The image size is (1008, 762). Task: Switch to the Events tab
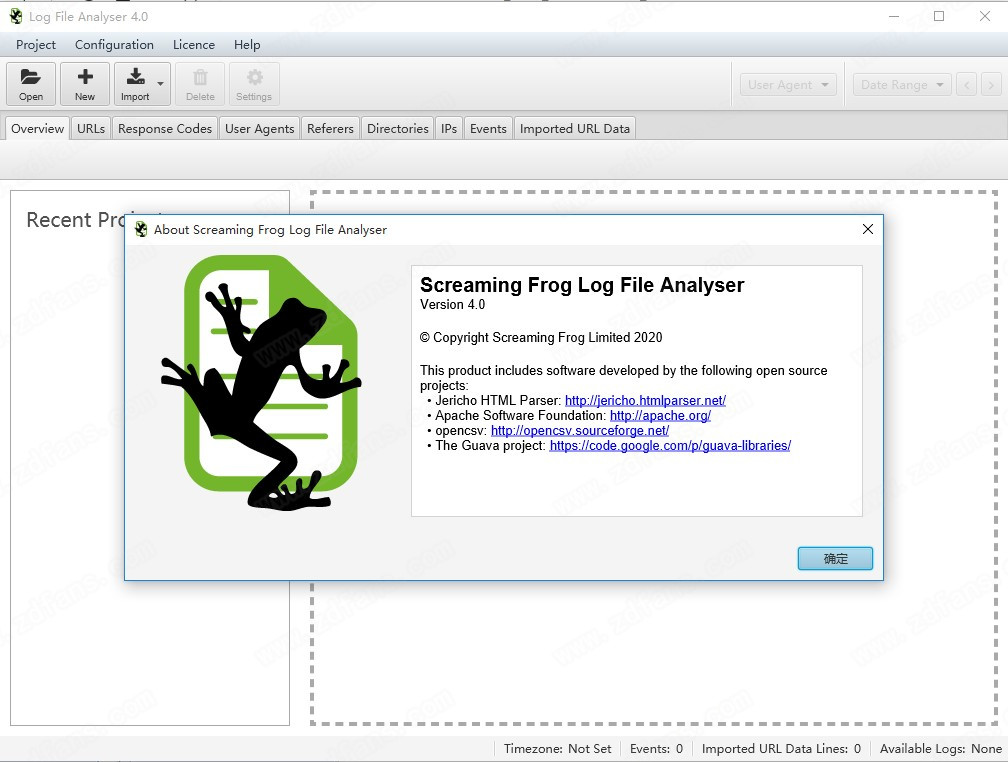488,129
